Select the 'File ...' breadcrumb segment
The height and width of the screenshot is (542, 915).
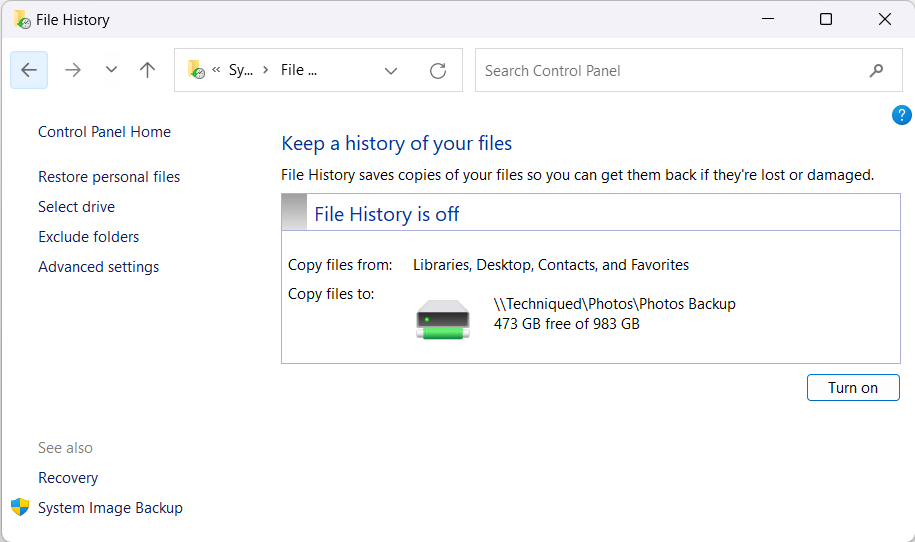299,70
